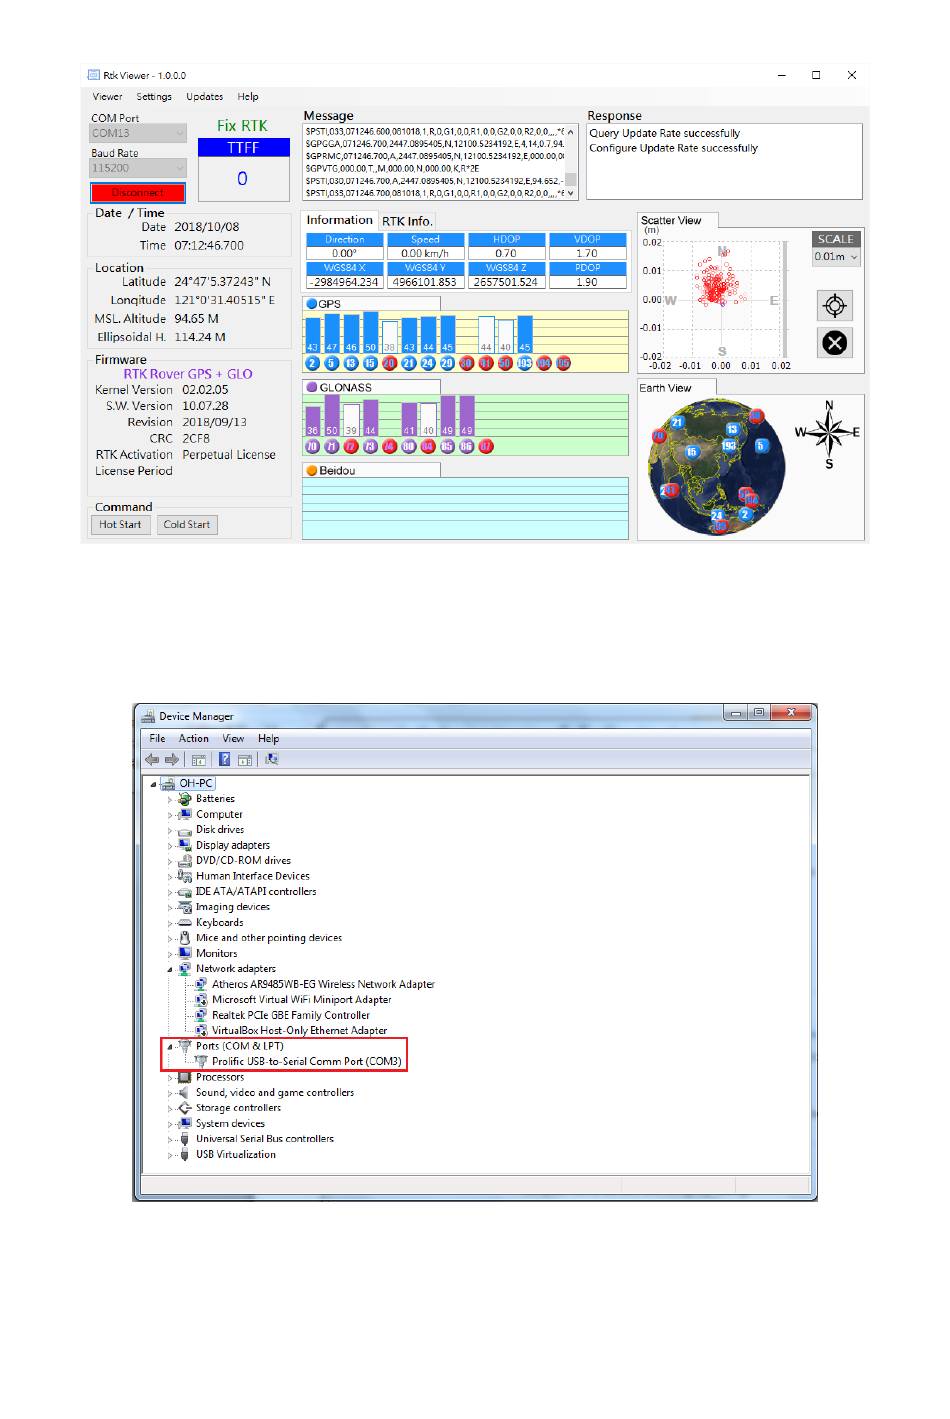The width and height of the screenshot is (950, 1419).
Task: Click the purple GLONASS header dot
Action: click(x=311, y=387)
